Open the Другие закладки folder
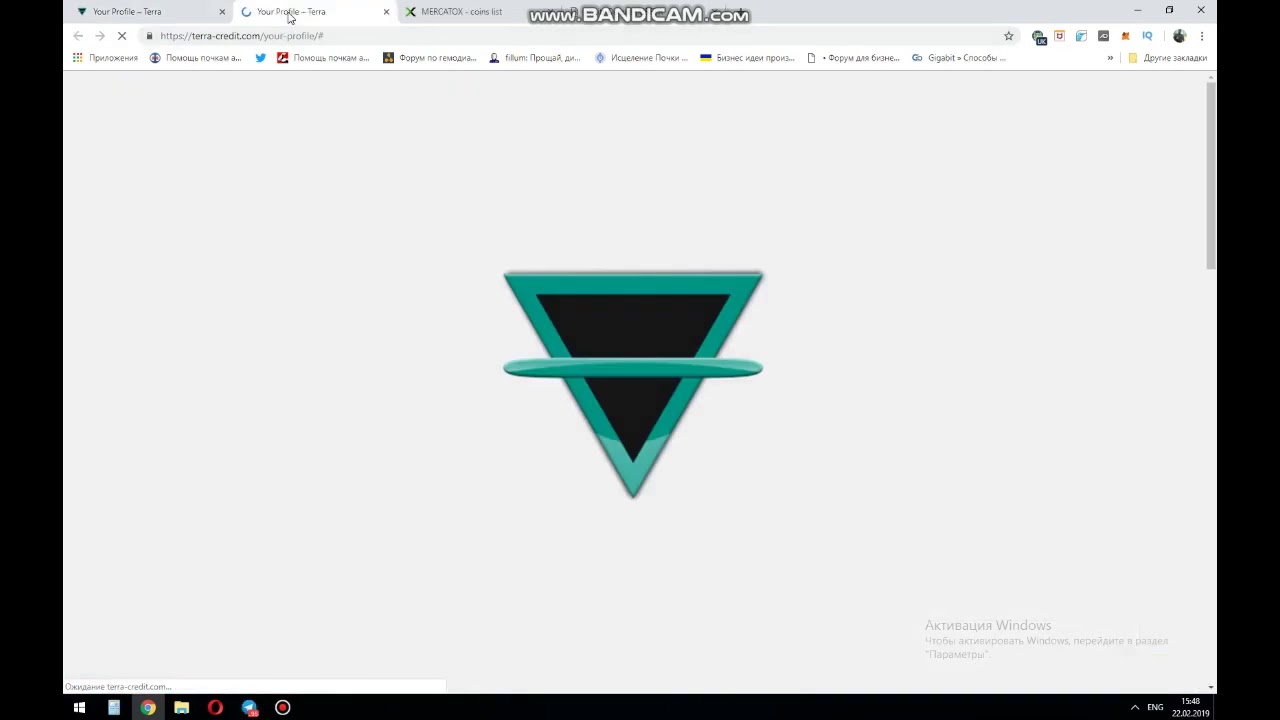Image resolution: width=1280 pixels, height=720 pixels. click(1168, 58)
